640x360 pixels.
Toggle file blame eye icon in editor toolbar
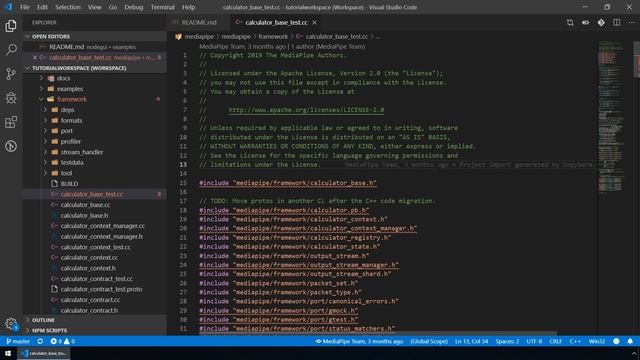coord(585,22)
